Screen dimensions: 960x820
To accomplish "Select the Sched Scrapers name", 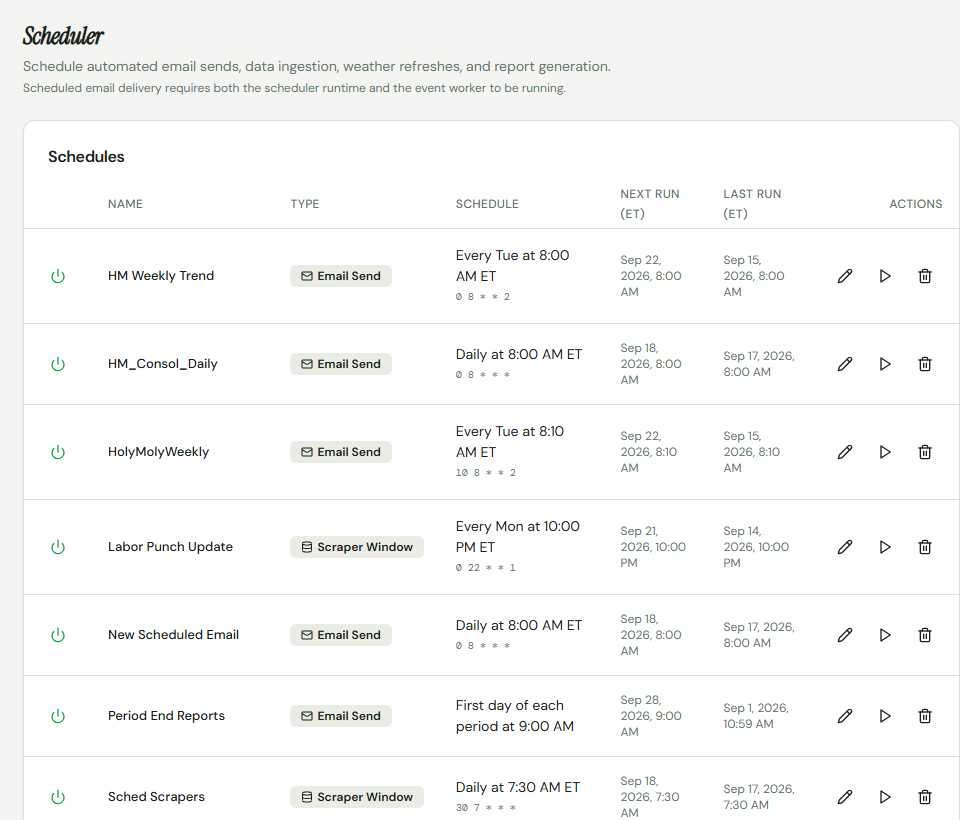I will (x=156, y=797).
